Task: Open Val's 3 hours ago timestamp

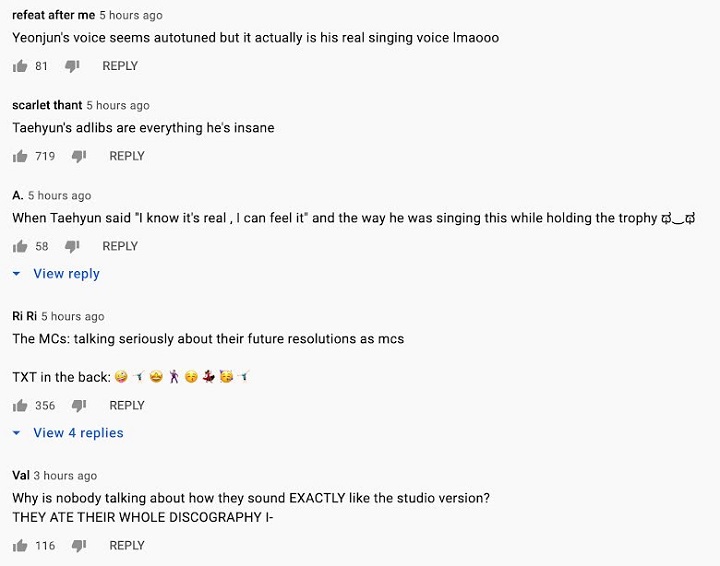Action: click(x=65, y=476)
